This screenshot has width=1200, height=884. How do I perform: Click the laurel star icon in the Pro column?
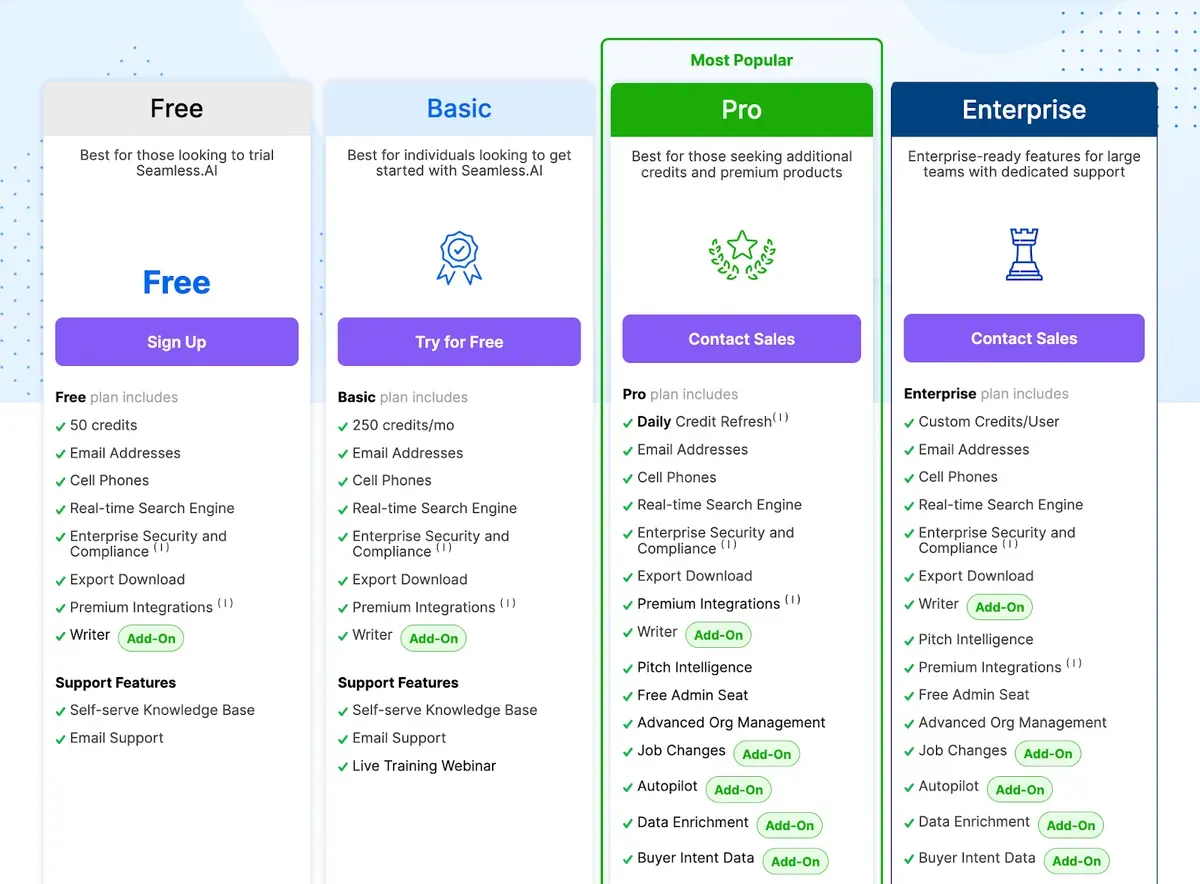pyautogui.click(x=741, y=255)
